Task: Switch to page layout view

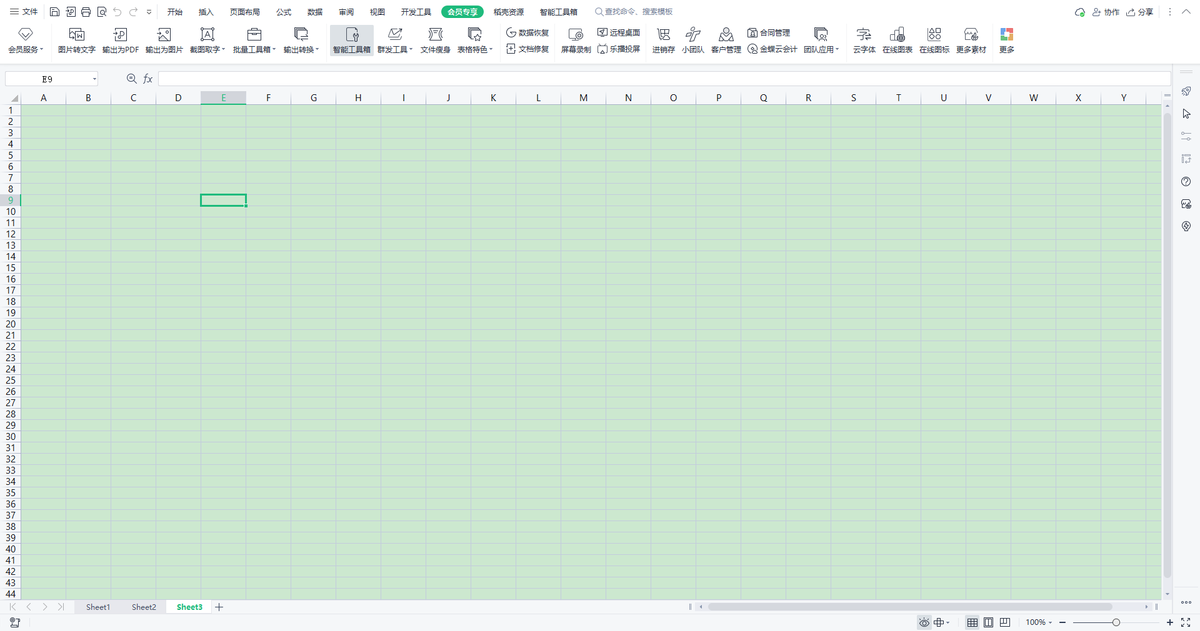Action: point(988,622)
